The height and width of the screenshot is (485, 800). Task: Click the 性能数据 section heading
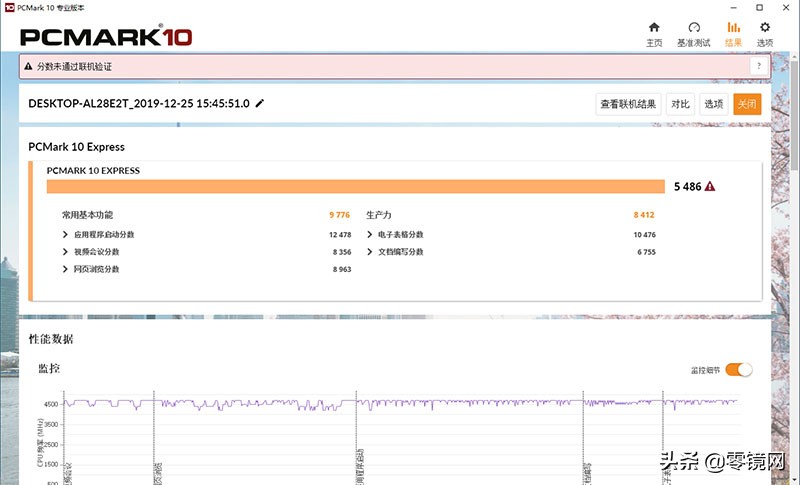pos(51,339)
